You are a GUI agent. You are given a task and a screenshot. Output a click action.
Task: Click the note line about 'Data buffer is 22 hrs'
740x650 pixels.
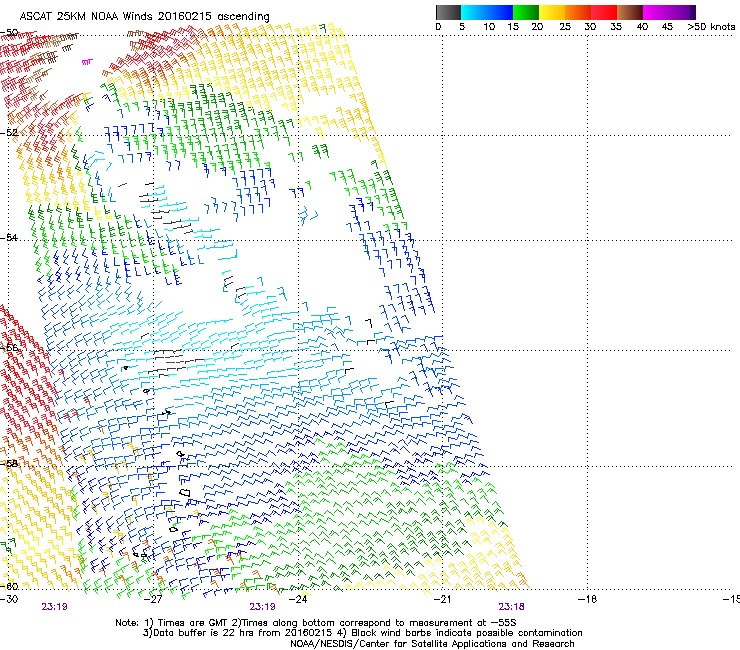tap(363, 633)
